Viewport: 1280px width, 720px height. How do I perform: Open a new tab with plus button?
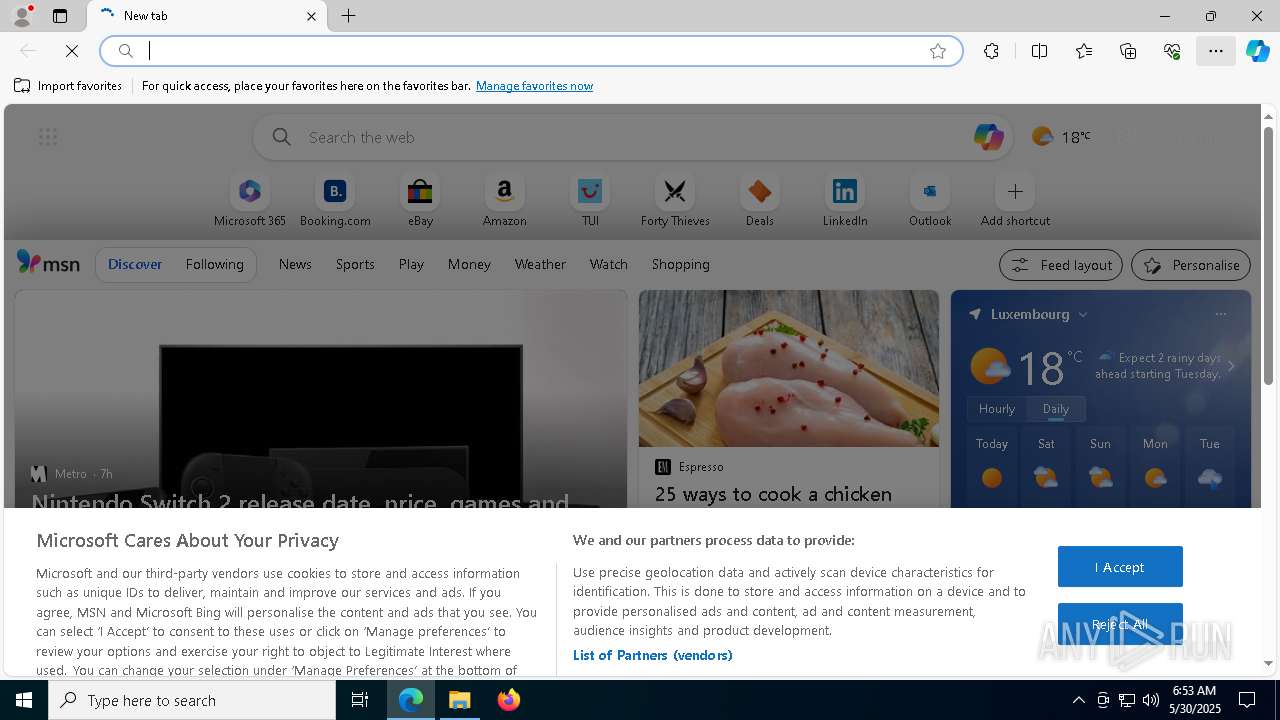coord(349,16)
